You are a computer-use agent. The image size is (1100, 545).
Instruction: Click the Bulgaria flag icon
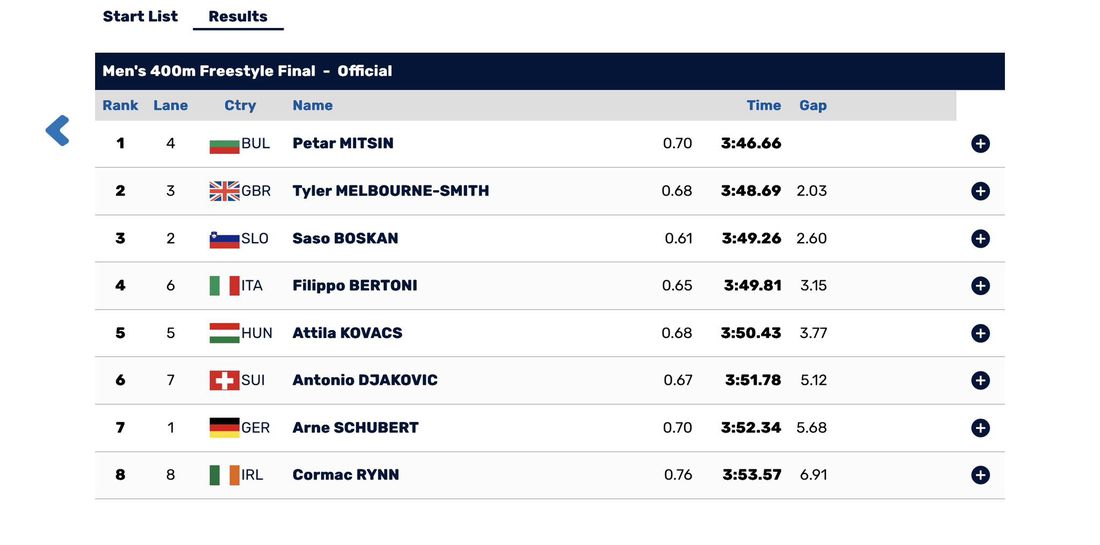[x=224, y=144]
